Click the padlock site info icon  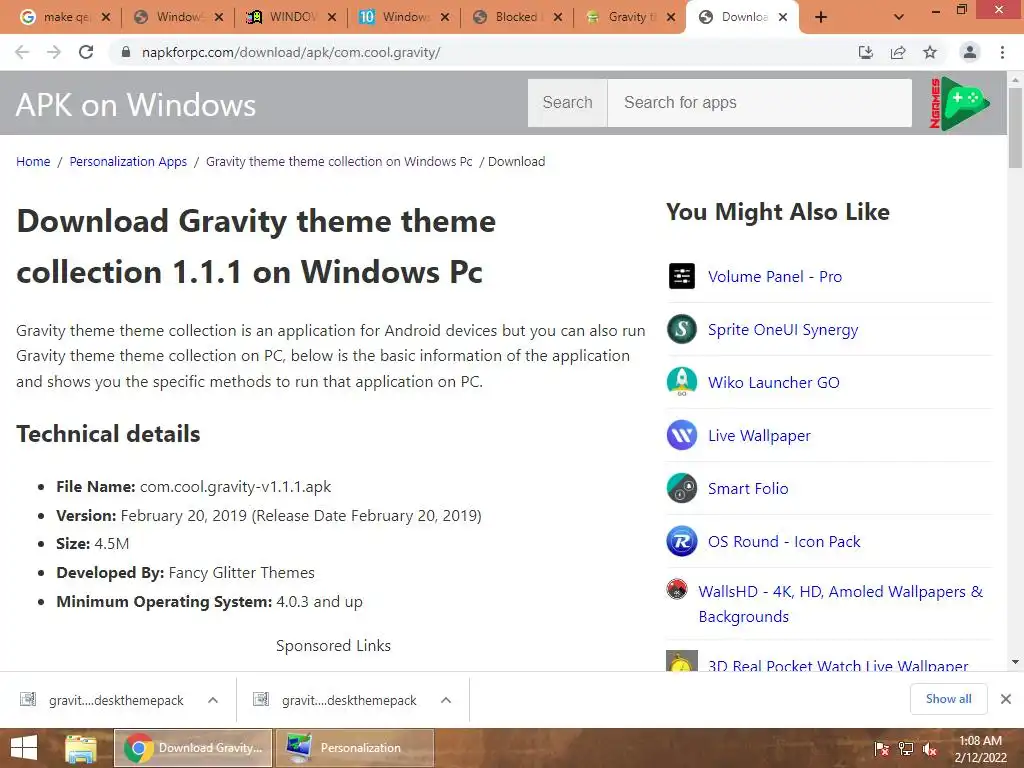[126, 52]
